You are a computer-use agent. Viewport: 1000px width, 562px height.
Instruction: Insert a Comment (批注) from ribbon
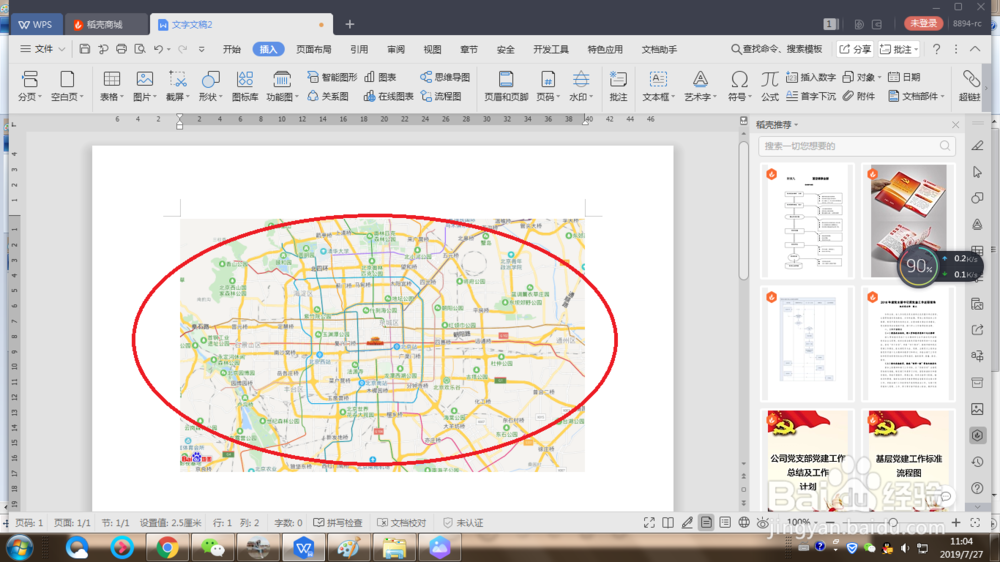(x=618, y=85)
